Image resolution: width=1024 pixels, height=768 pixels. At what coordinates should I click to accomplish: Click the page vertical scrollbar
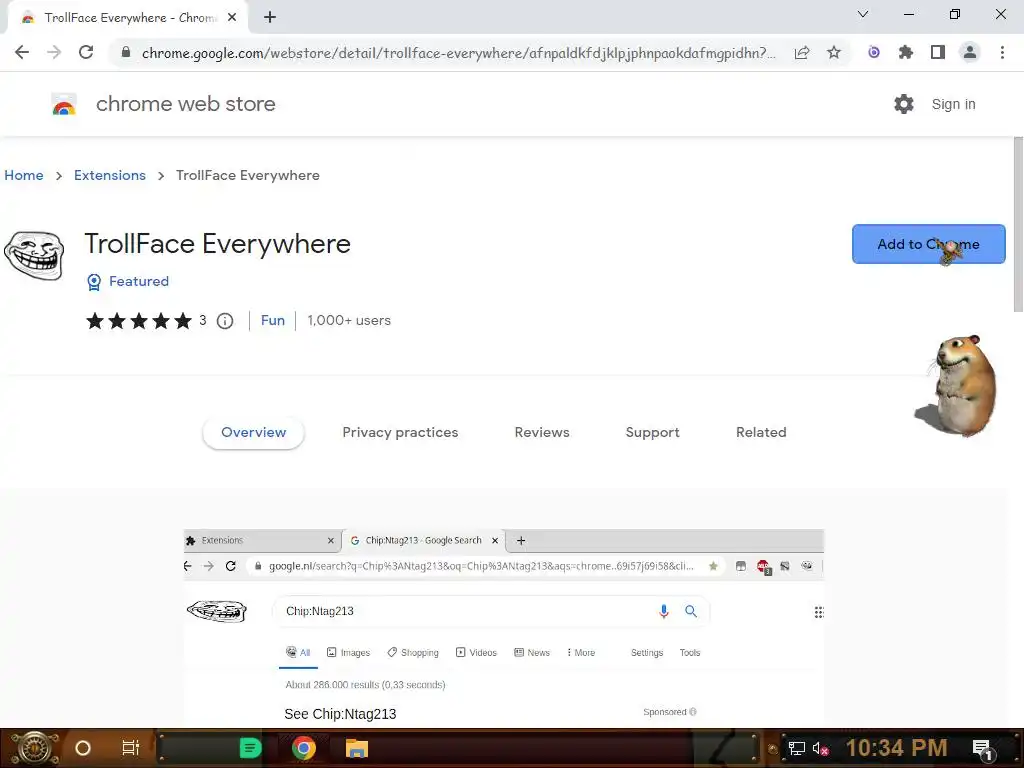(1018, 223)
